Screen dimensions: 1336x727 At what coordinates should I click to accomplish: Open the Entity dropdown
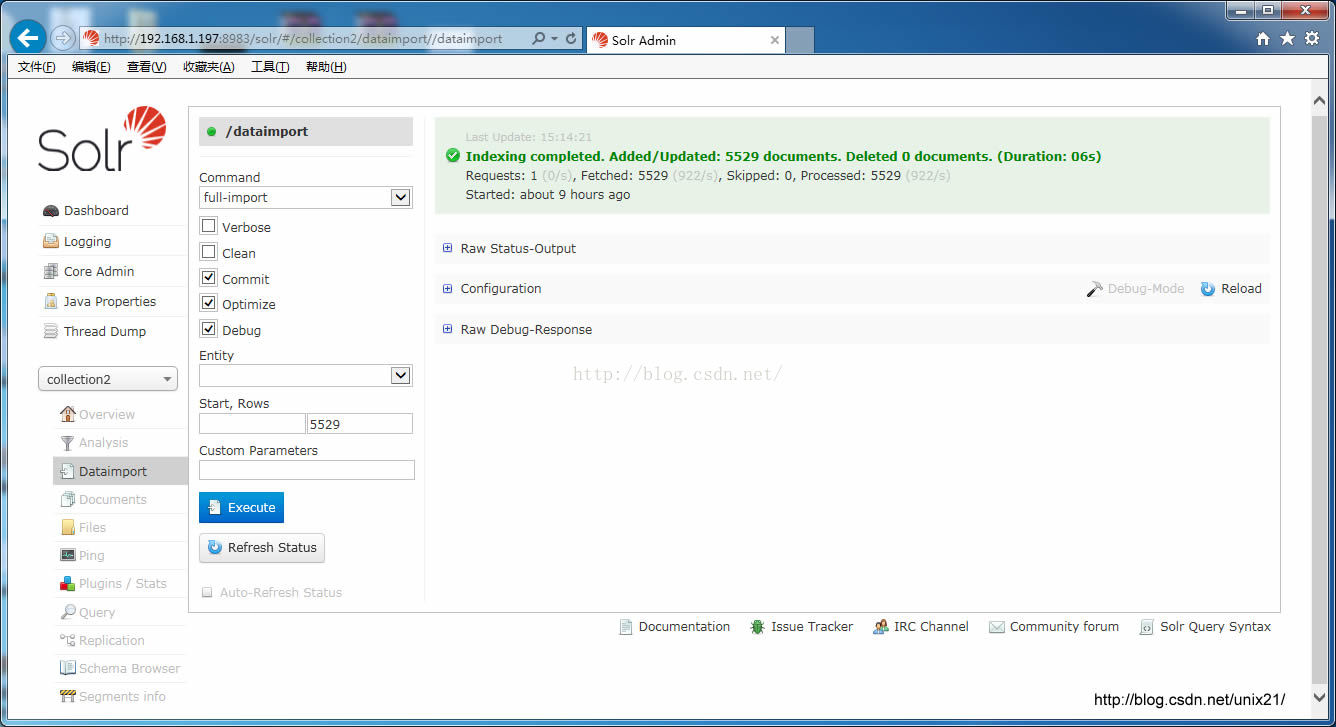coord(305,375)
